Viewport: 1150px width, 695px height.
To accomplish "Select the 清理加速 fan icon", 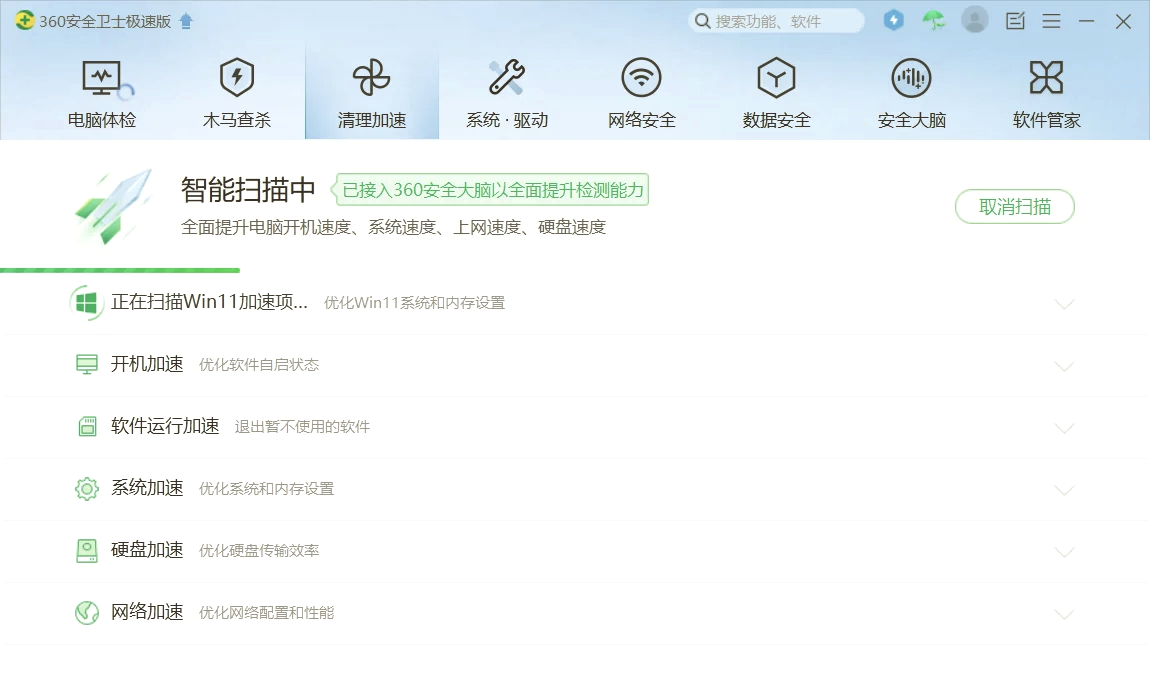I will tap(372, 77).
